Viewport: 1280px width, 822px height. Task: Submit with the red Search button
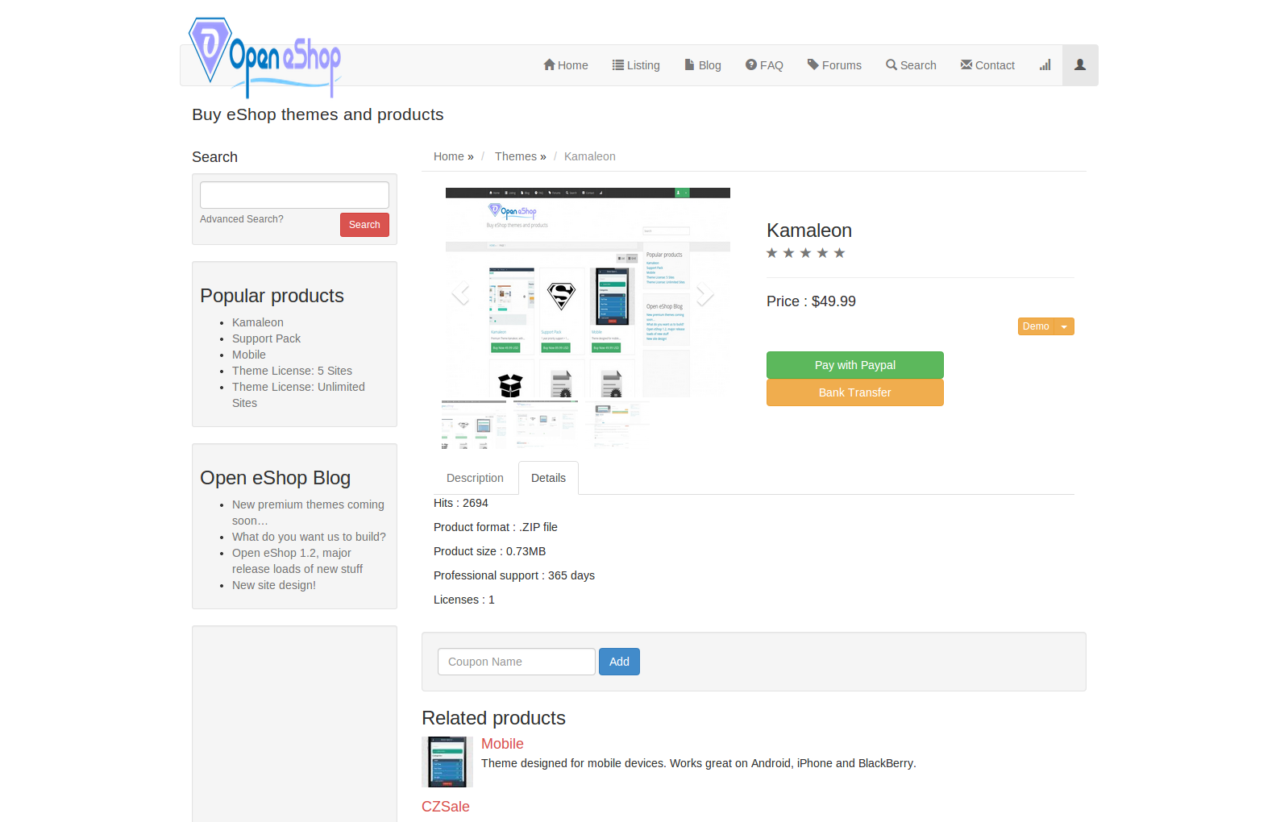click(x=364, y=225)
